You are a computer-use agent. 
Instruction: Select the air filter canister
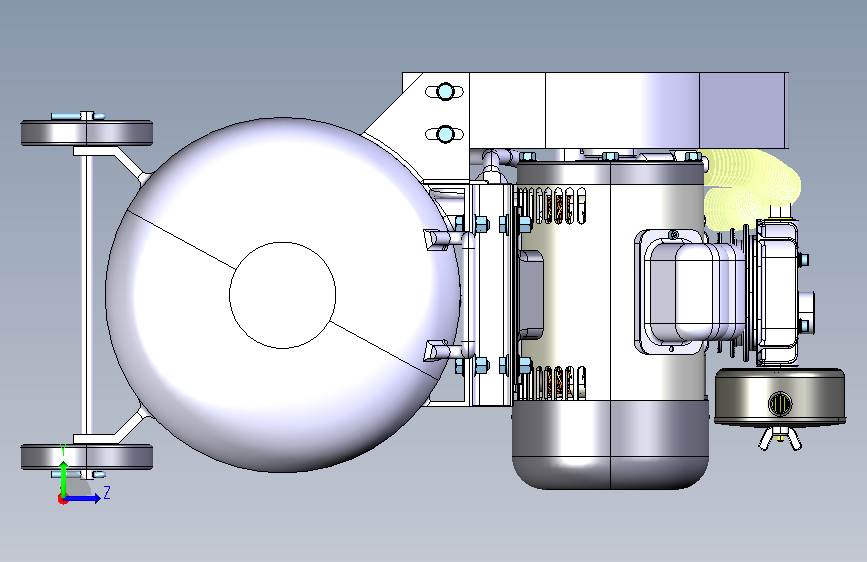click(780, 398)
